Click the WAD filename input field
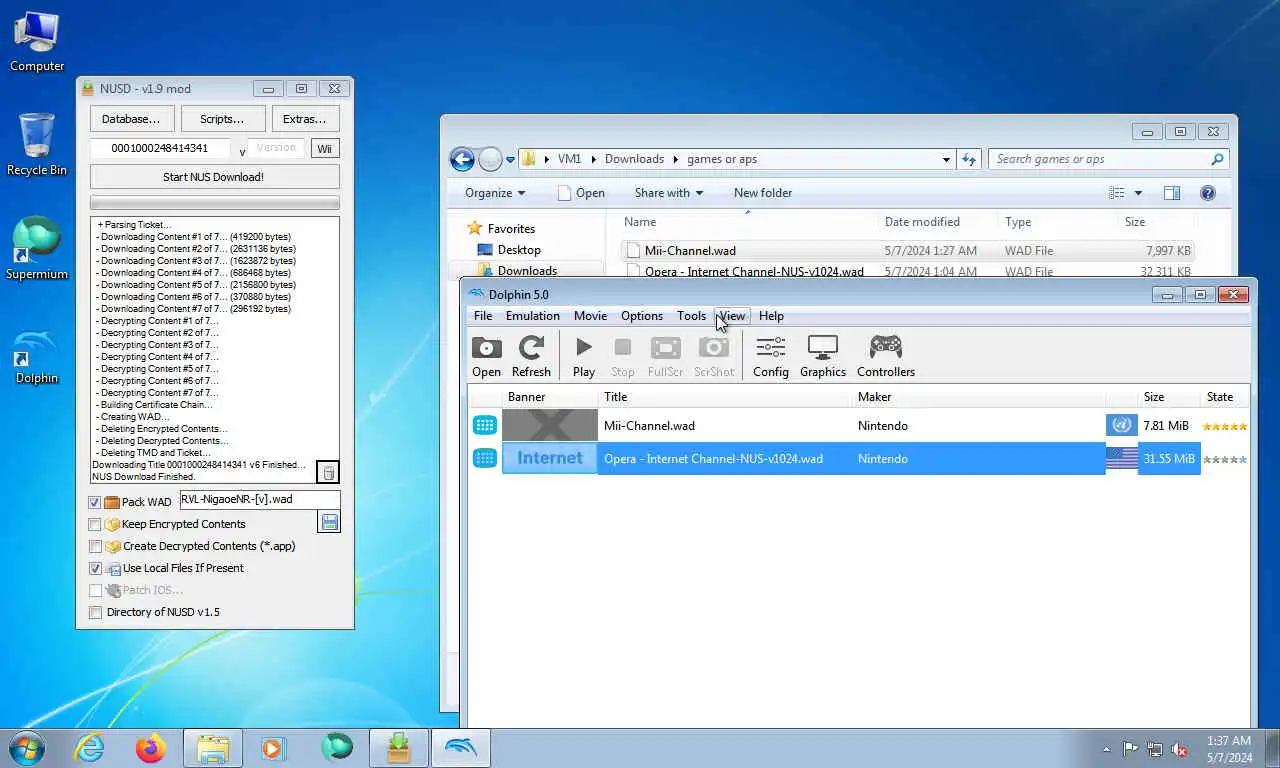The width and height of the screenshot is (1280, 768). 260,499
